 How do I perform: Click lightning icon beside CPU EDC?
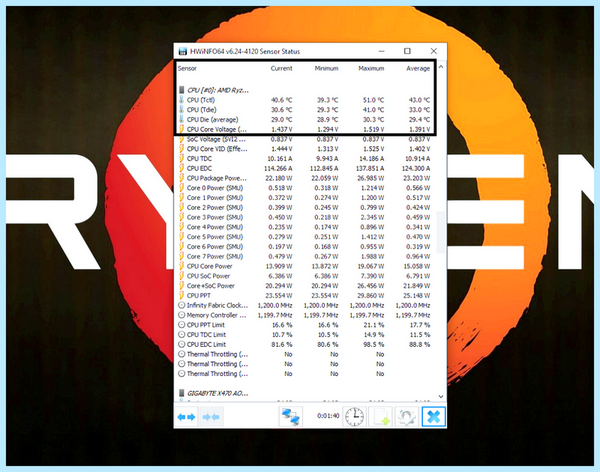point(181,168)
